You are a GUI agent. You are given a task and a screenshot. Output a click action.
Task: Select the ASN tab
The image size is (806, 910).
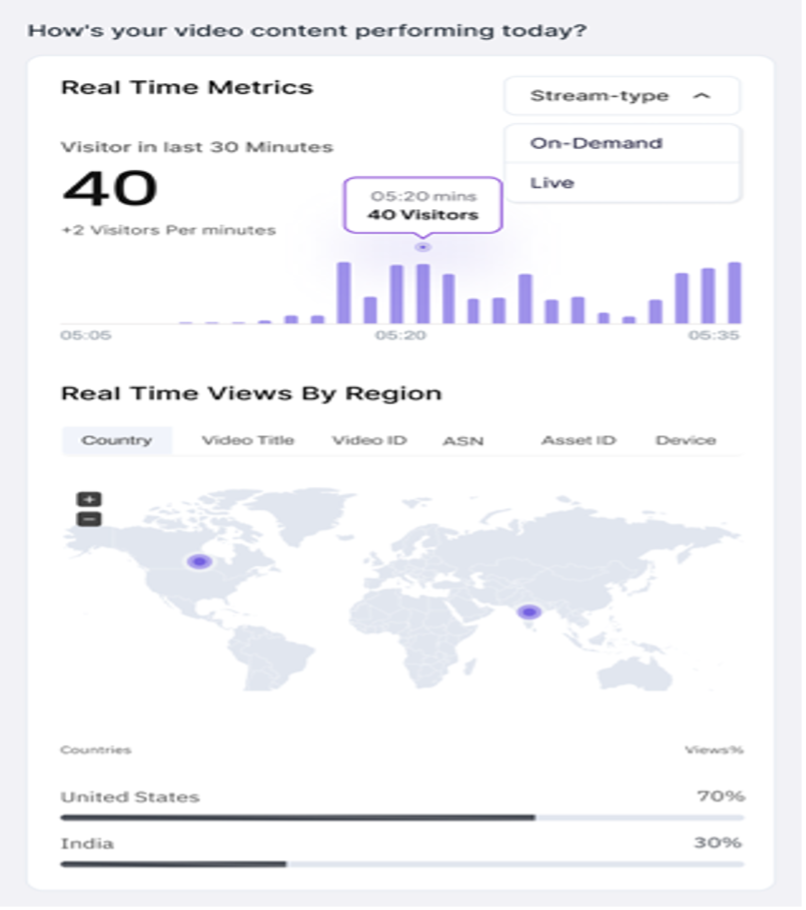(463, 441)
